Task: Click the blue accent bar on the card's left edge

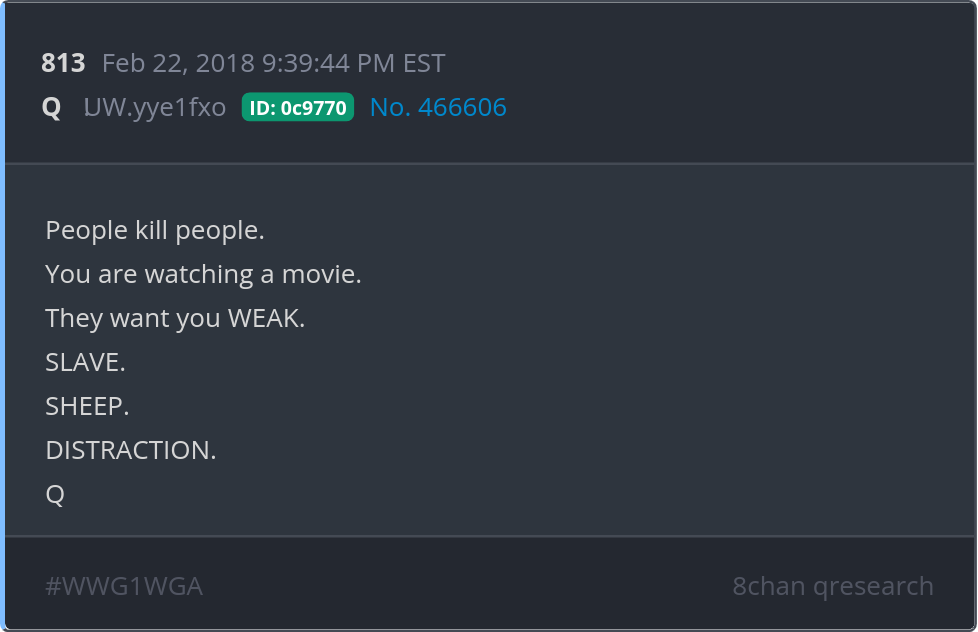Action: [2, 316]
